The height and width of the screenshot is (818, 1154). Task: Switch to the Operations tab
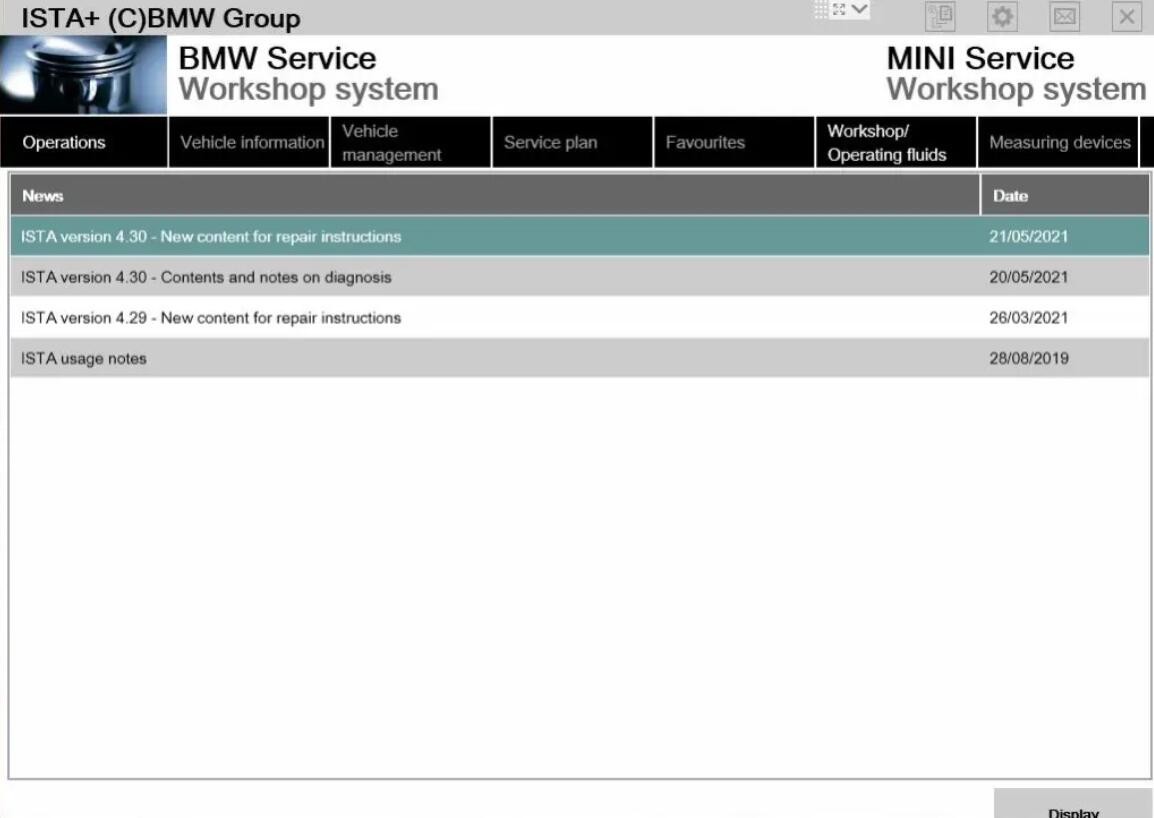84,142
